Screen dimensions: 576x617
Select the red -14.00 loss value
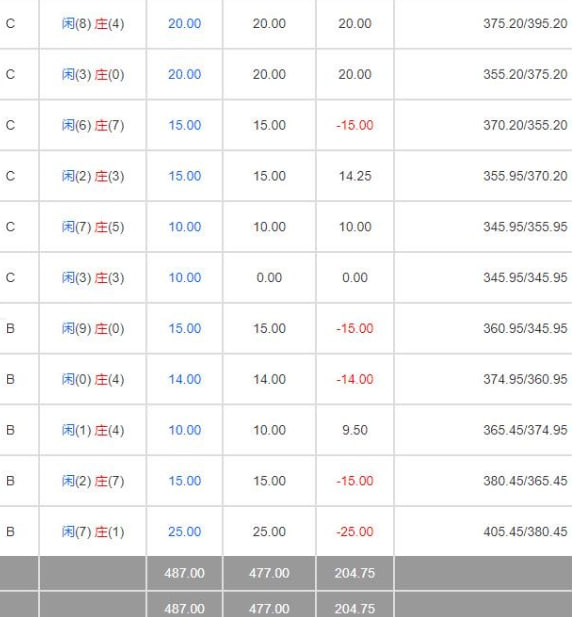coord(354,379)
